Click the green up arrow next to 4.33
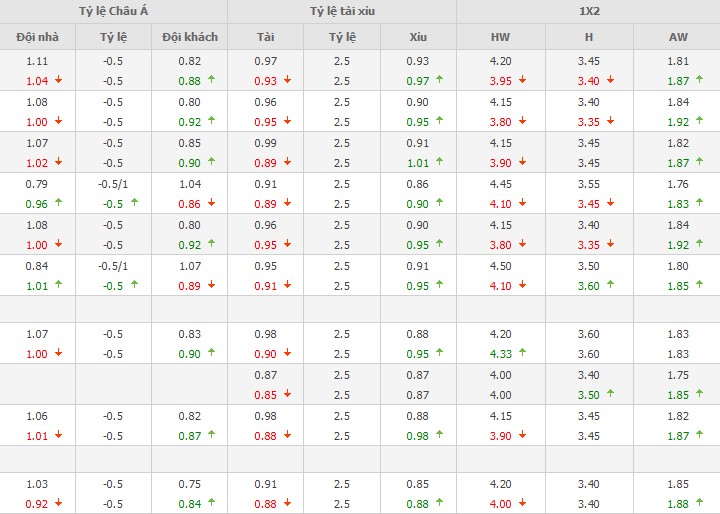The width and height of the screenshot is (720, 514). coord(522,353)
